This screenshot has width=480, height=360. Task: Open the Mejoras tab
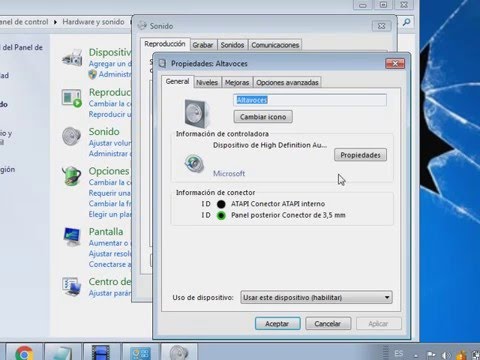[x=237, y=82]
